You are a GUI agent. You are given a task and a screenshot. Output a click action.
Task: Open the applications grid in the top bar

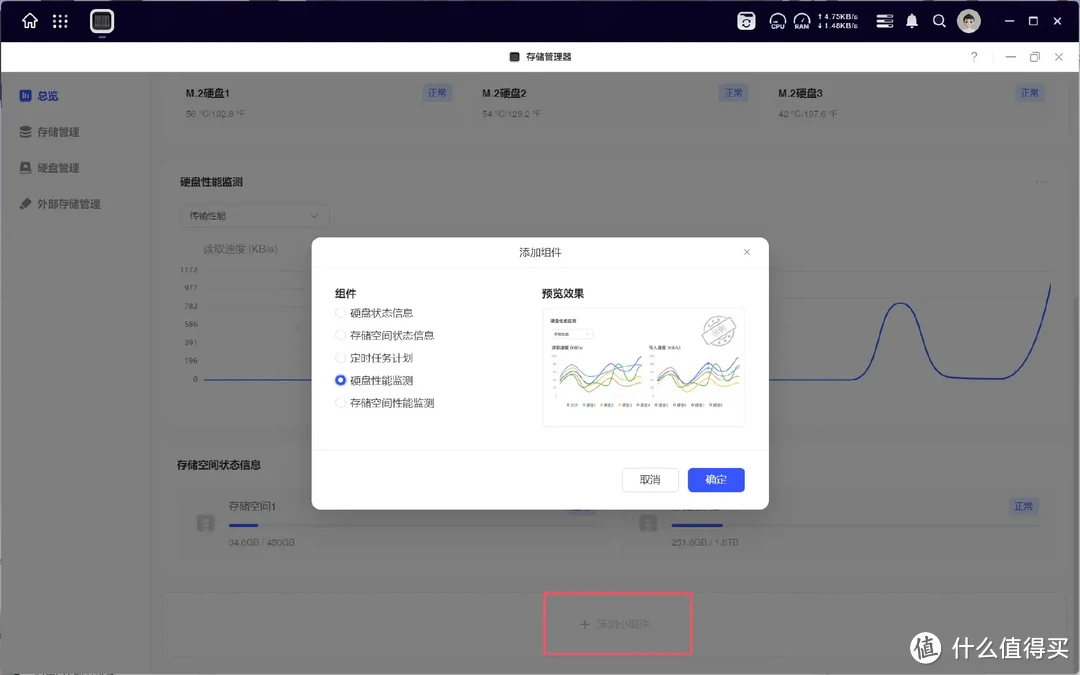coord(59,20)
